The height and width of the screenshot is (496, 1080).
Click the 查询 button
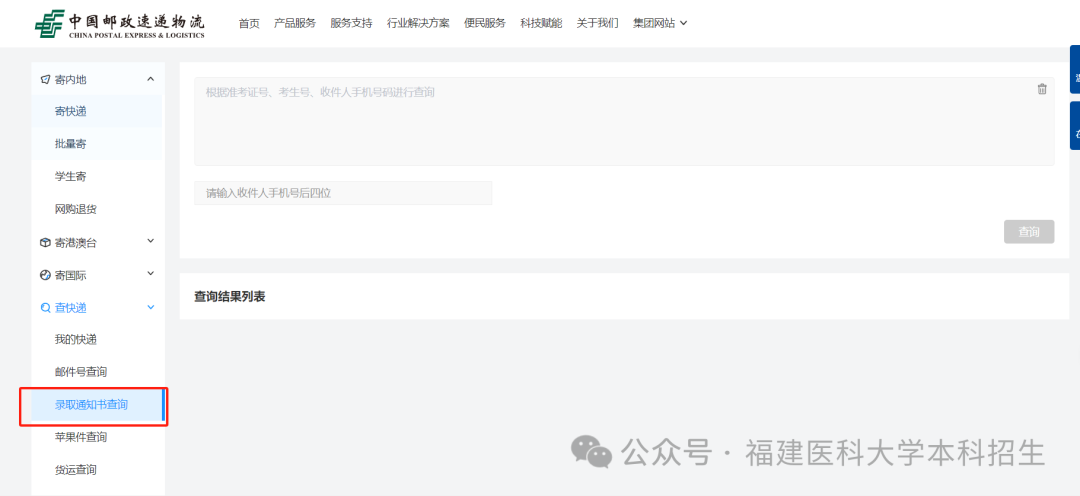1029,232
